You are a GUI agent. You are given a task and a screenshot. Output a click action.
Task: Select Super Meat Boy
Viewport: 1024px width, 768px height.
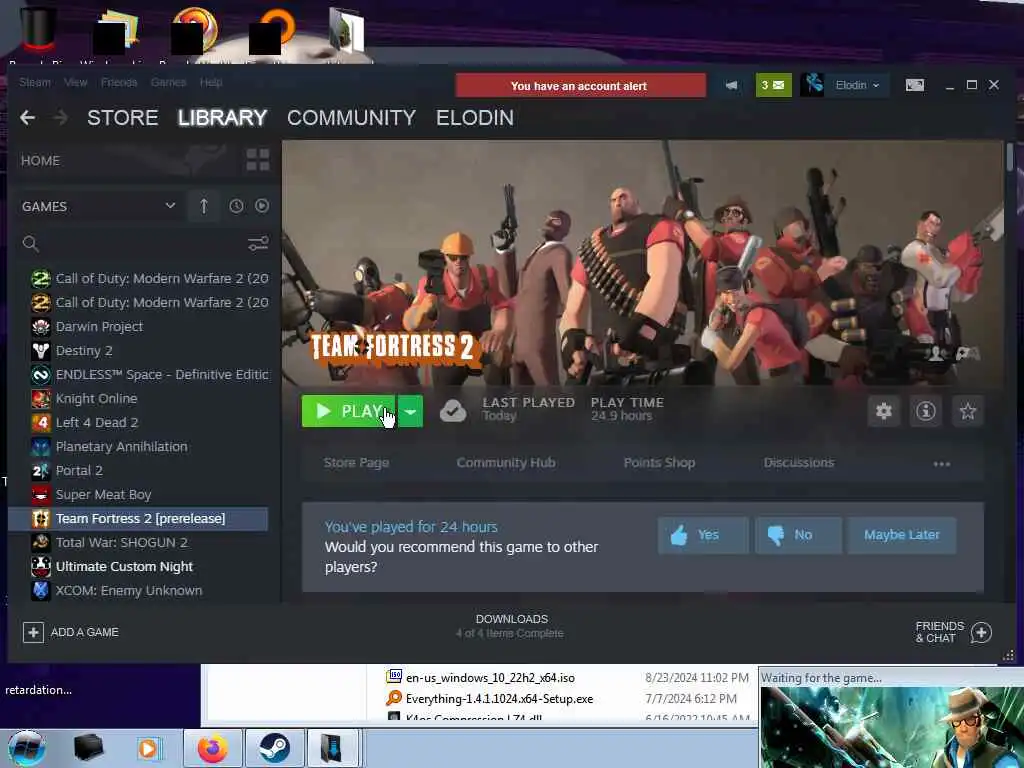[x=139, y=494]
